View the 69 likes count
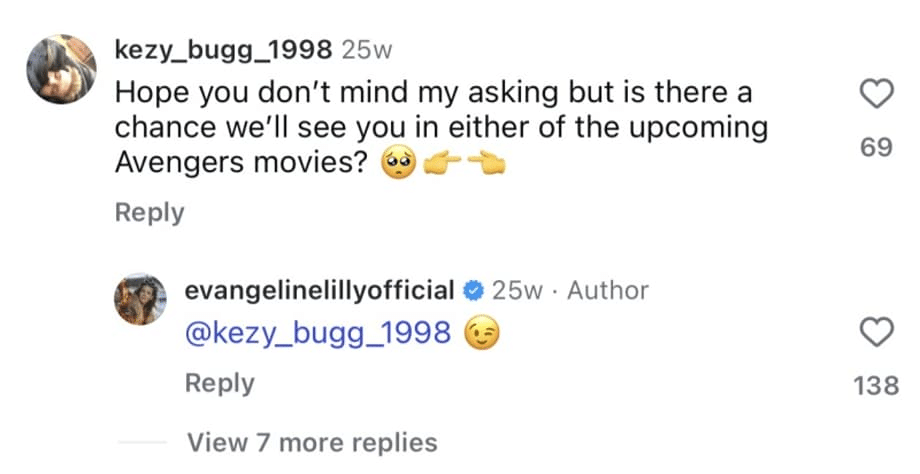The height and width of the screenshot is (474, 920). point(876,148)
